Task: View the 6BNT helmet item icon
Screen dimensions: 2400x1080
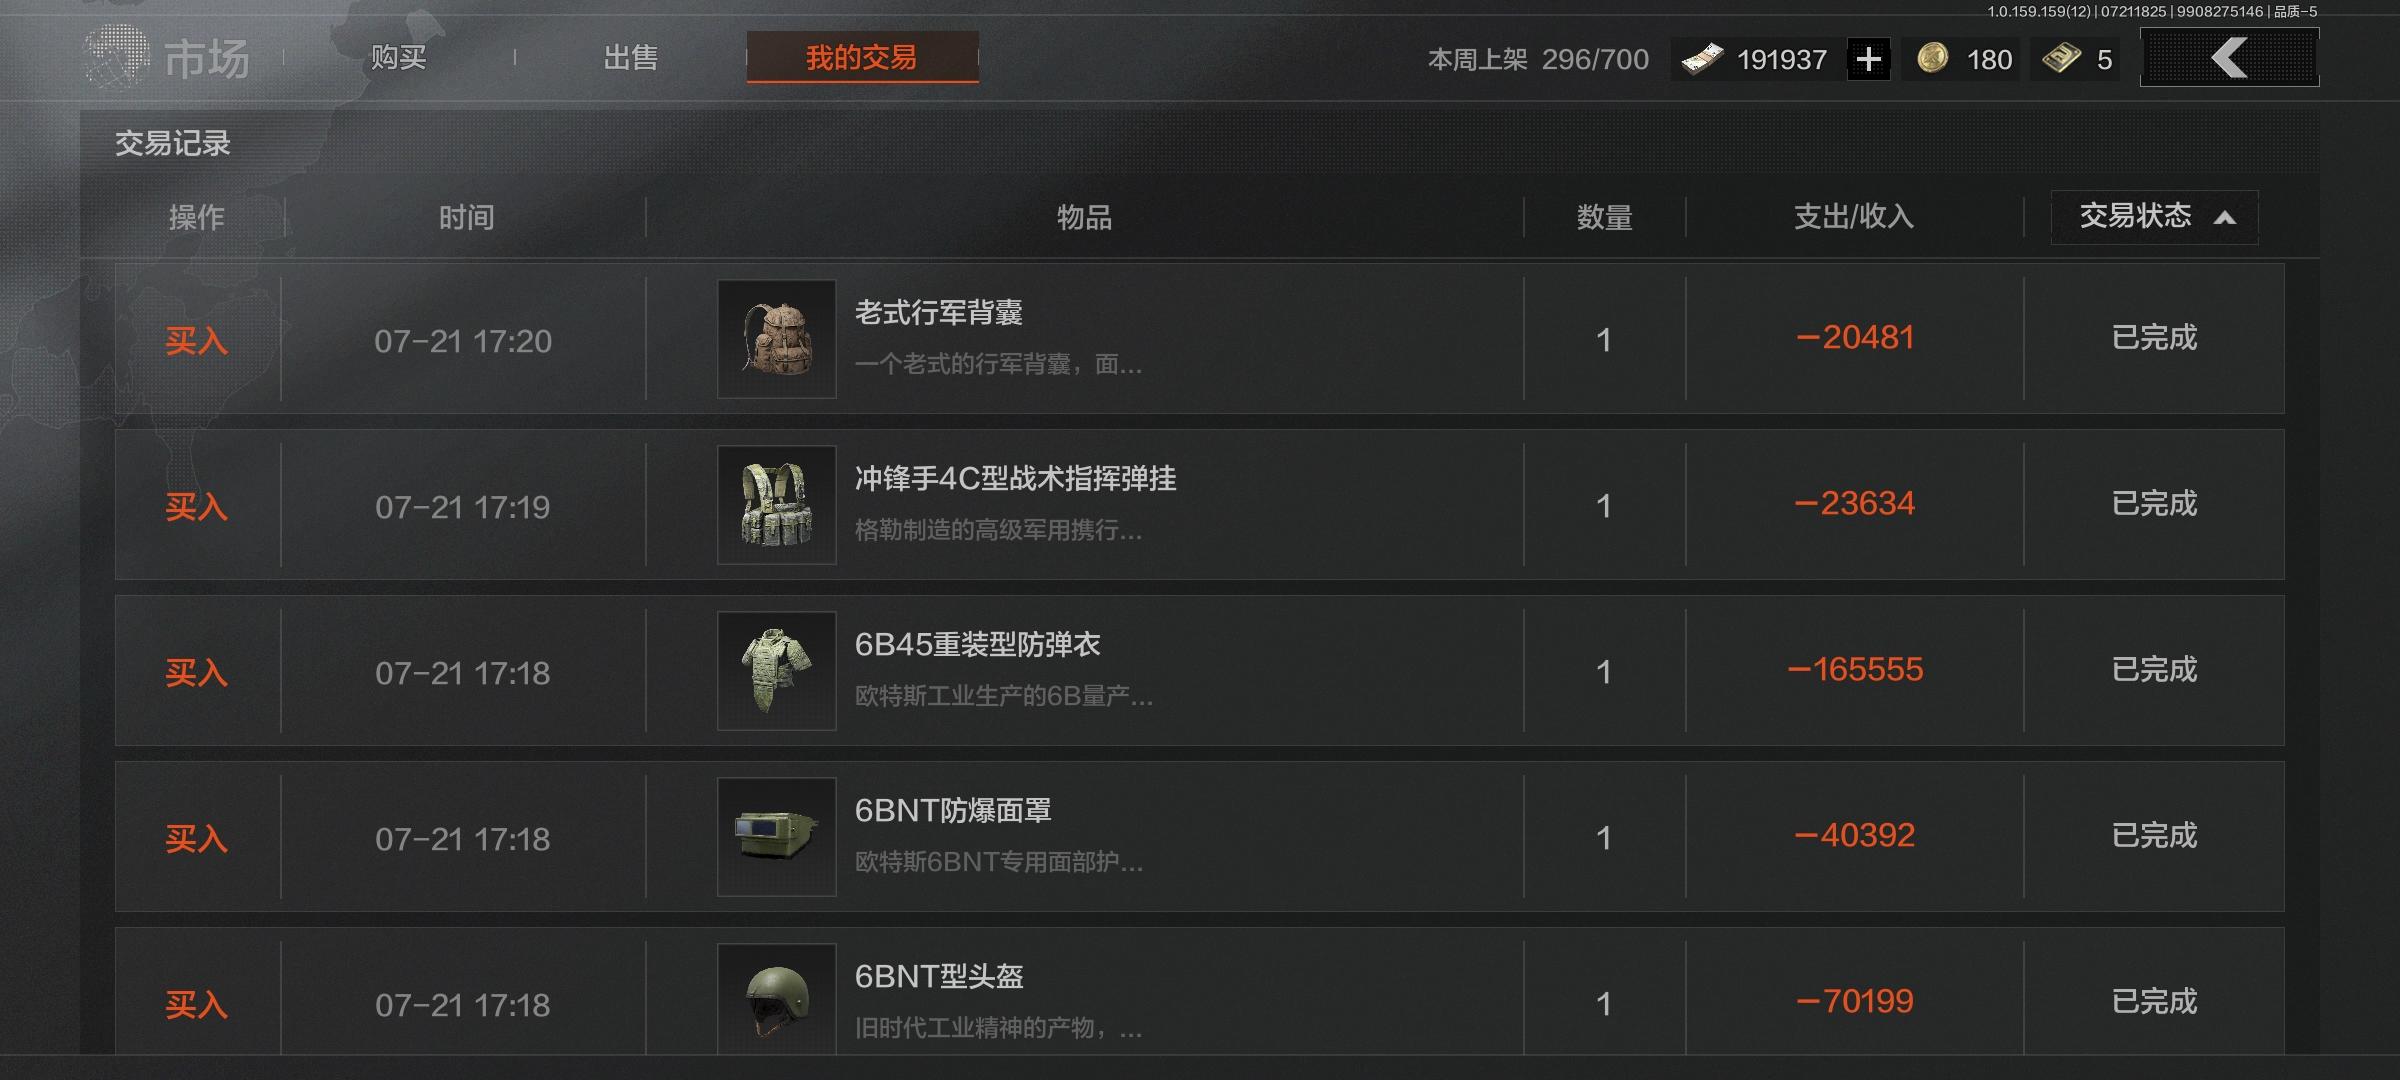Action: 777,1000
